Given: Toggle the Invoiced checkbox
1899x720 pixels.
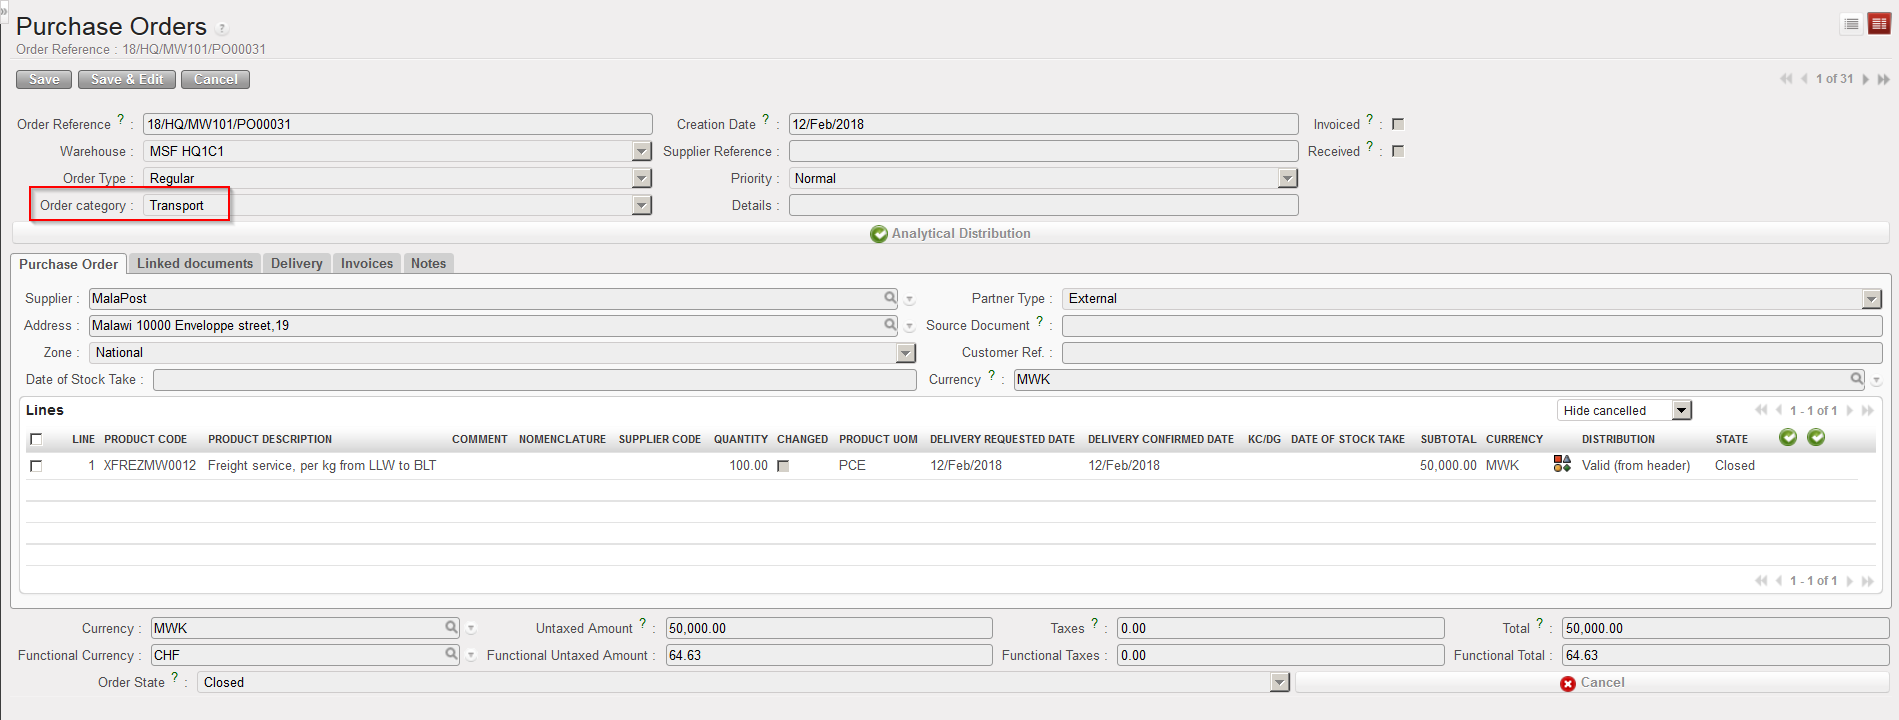Looking at the screenshot, I should coord(1398,124).
